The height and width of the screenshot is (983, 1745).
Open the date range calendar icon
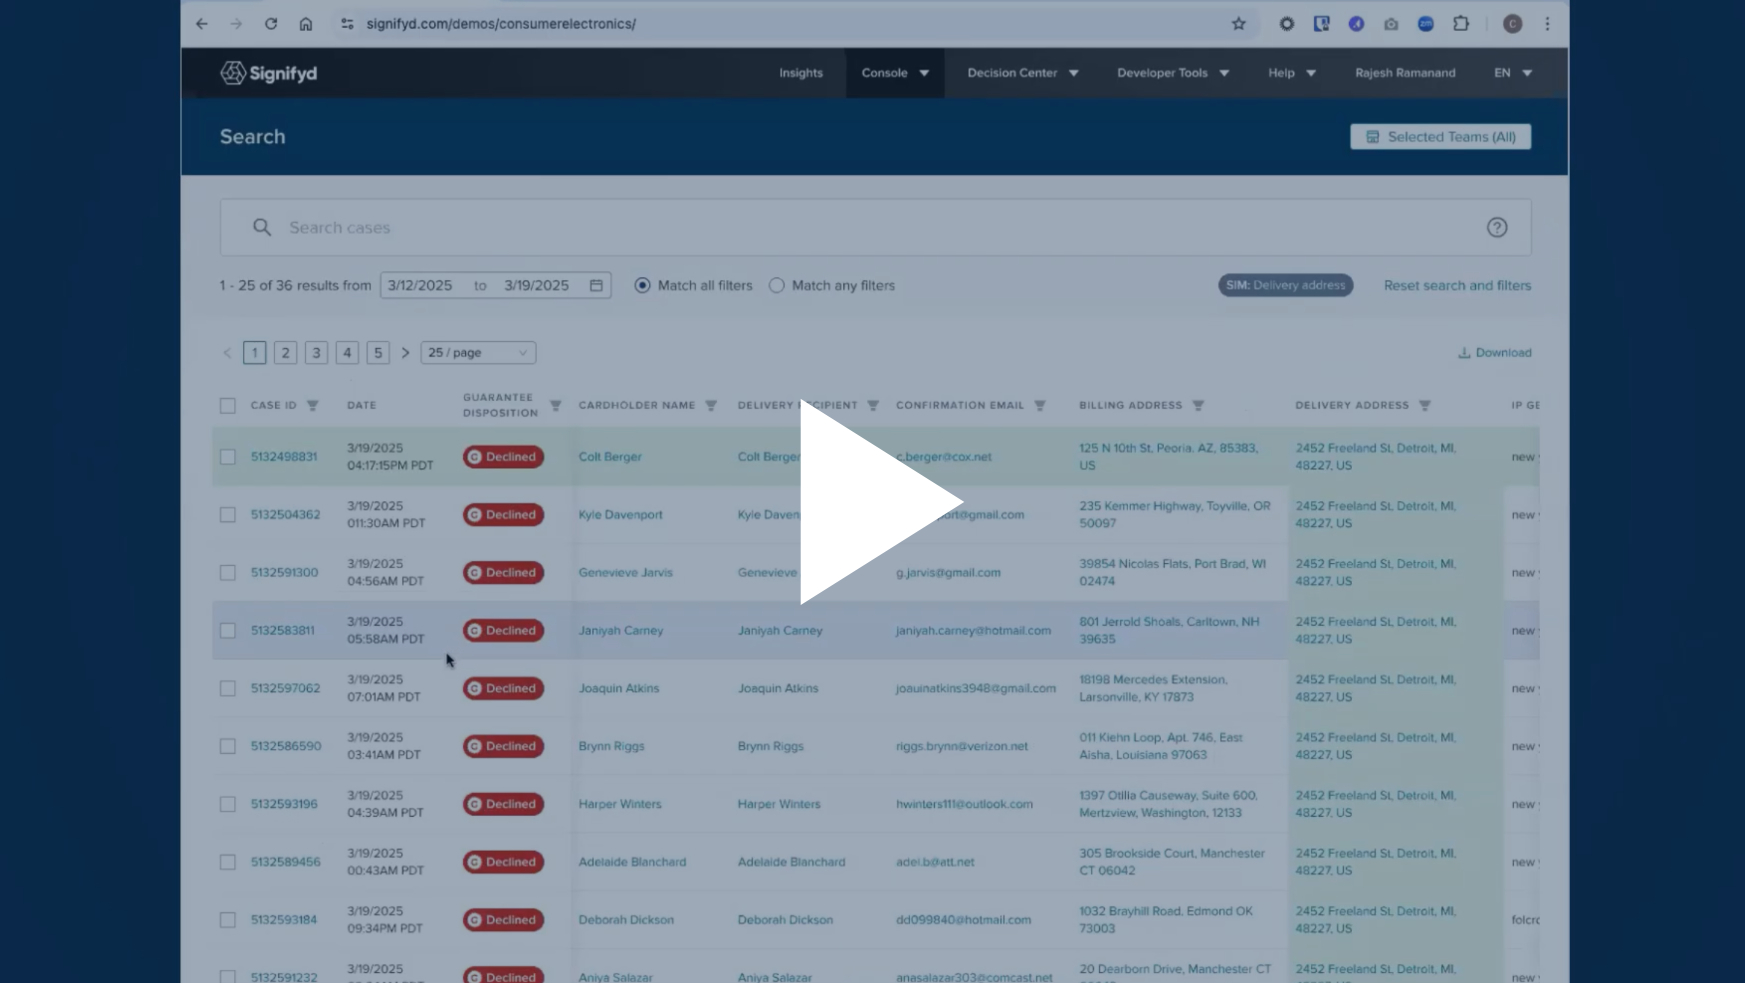click(596, 286)
